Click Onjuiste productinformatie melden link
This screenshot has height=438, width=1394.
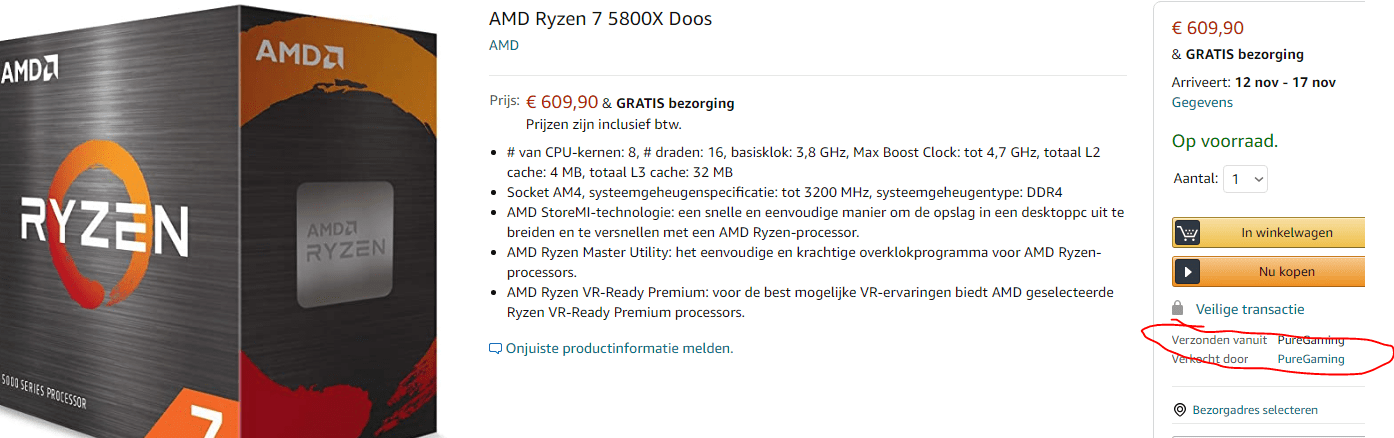620,349
